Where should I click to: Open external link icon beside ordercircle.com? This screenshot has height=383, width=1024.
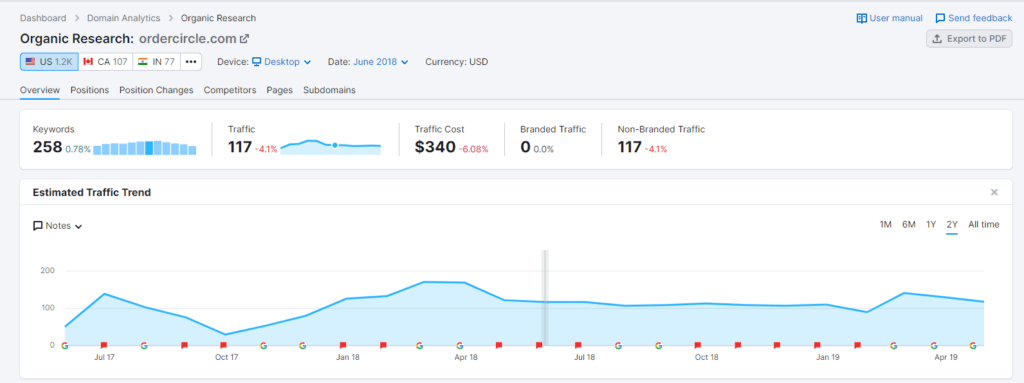(x=244, y=39)
